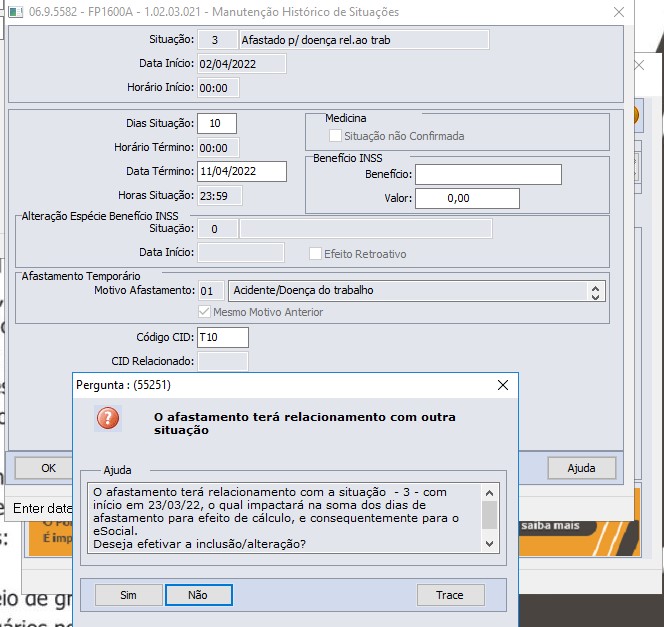Close the background window behind the dialog

pos(639,65)
